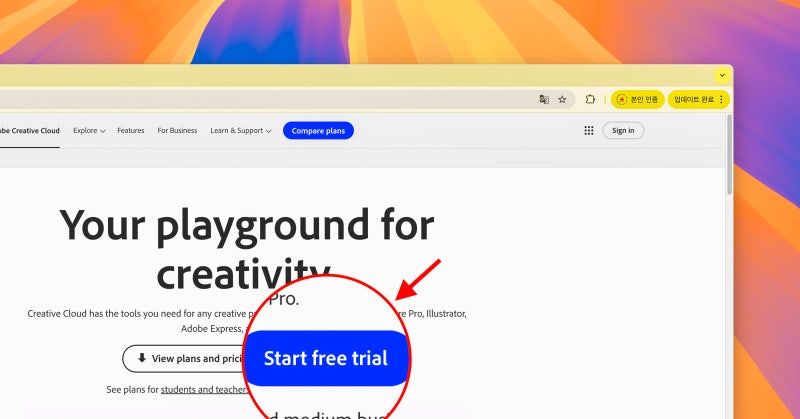Bookmark this page with the star icon
This screenshot has height=419, width=800.
point(562,100)
